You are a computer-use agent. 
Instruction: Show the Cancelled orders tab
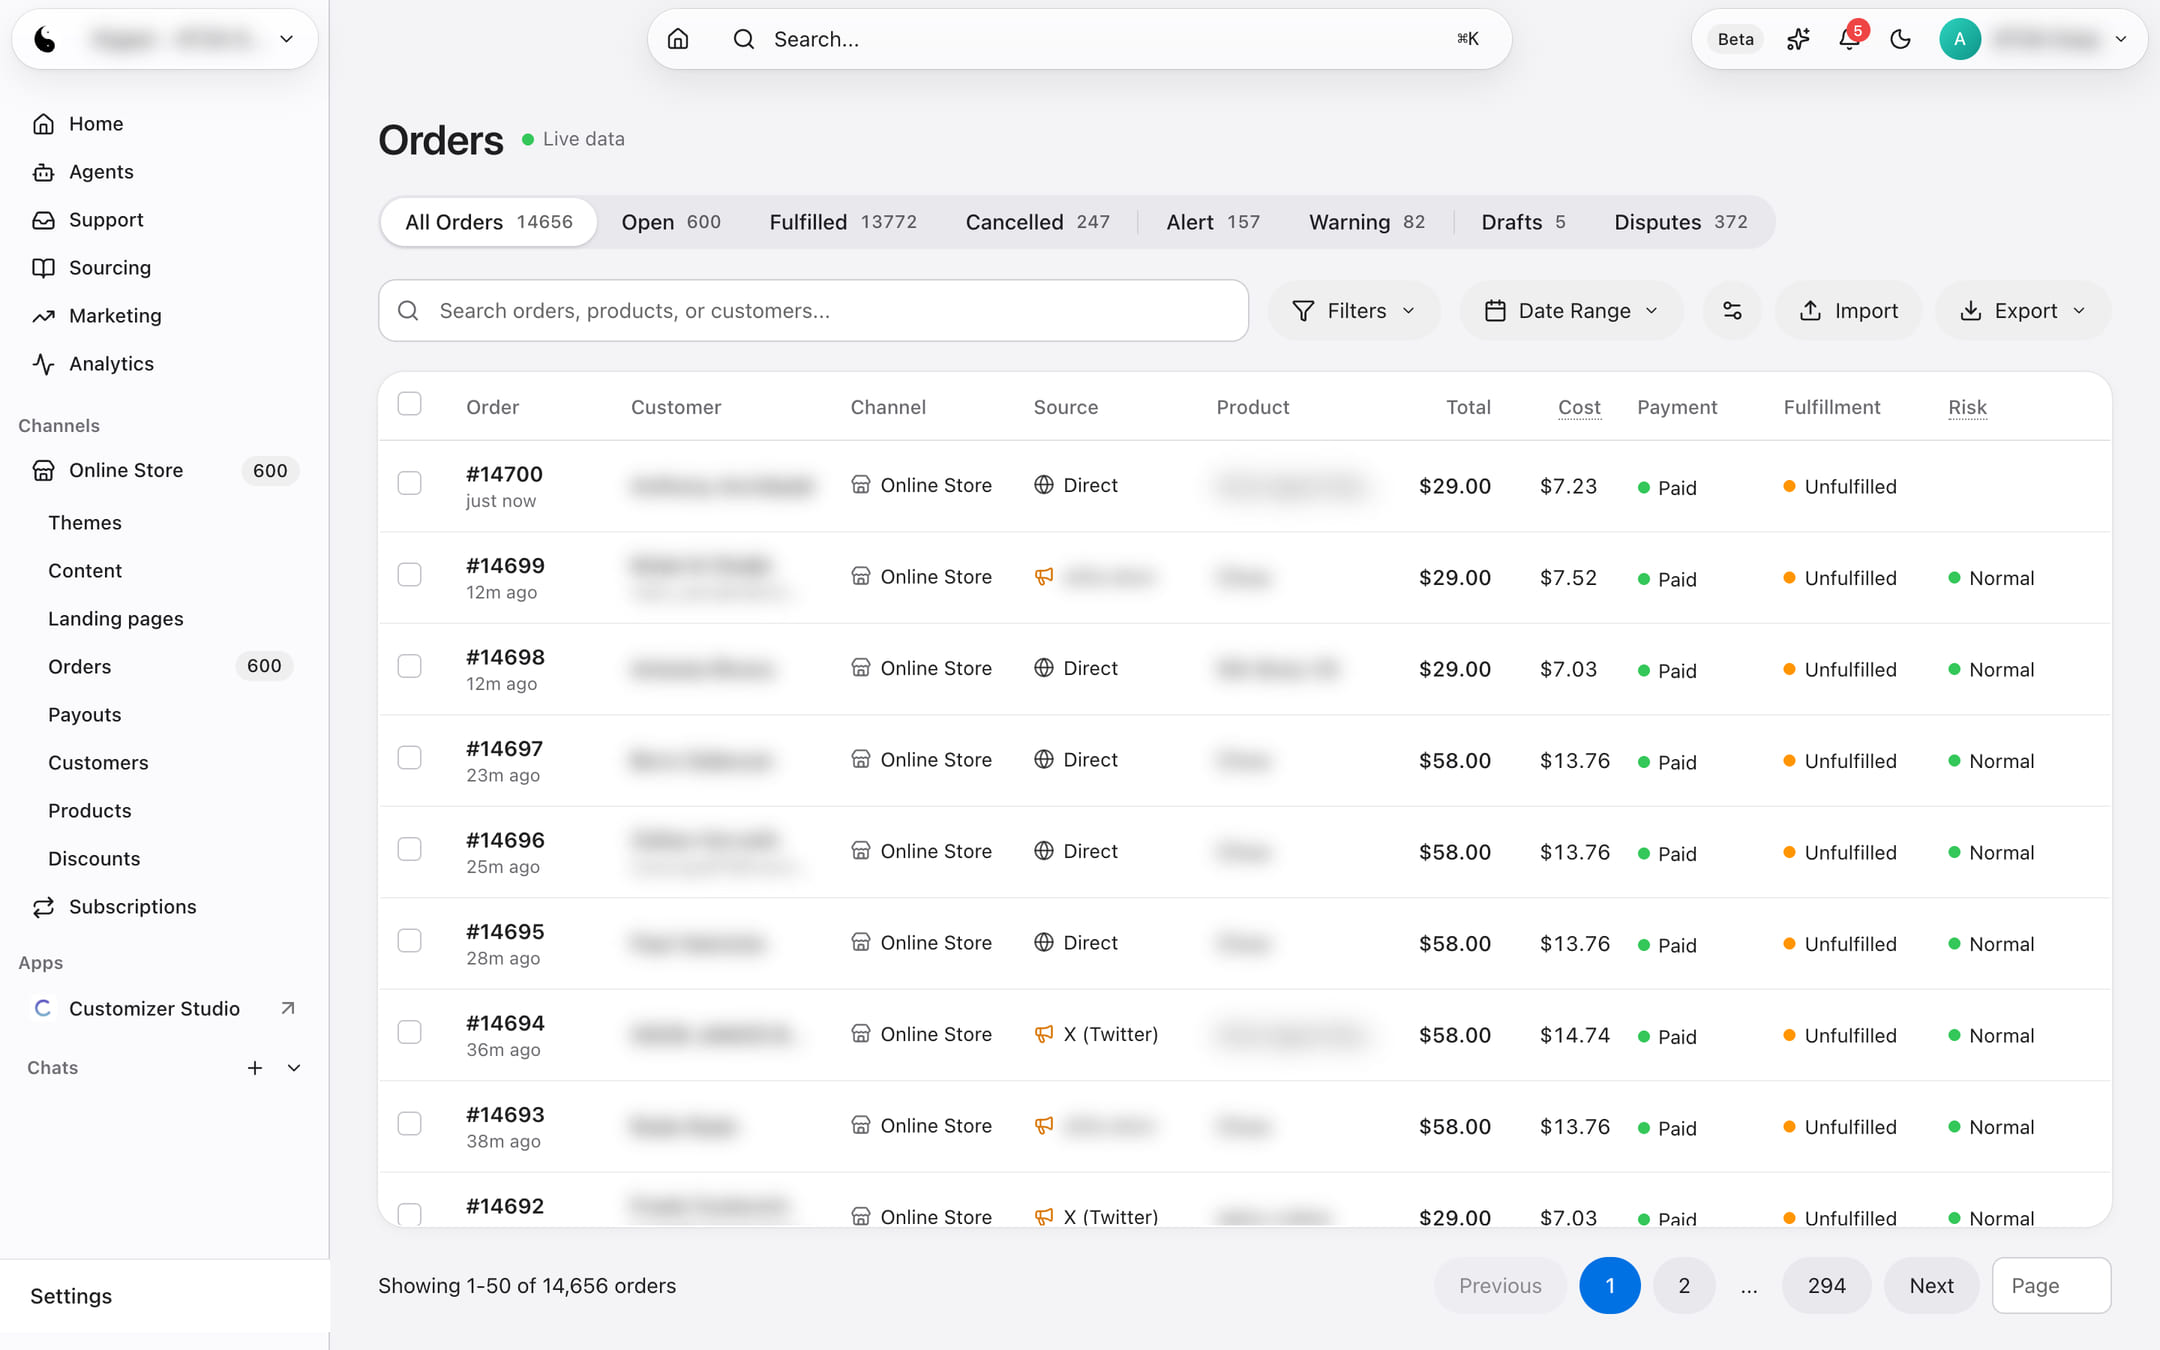(1037, 222)
